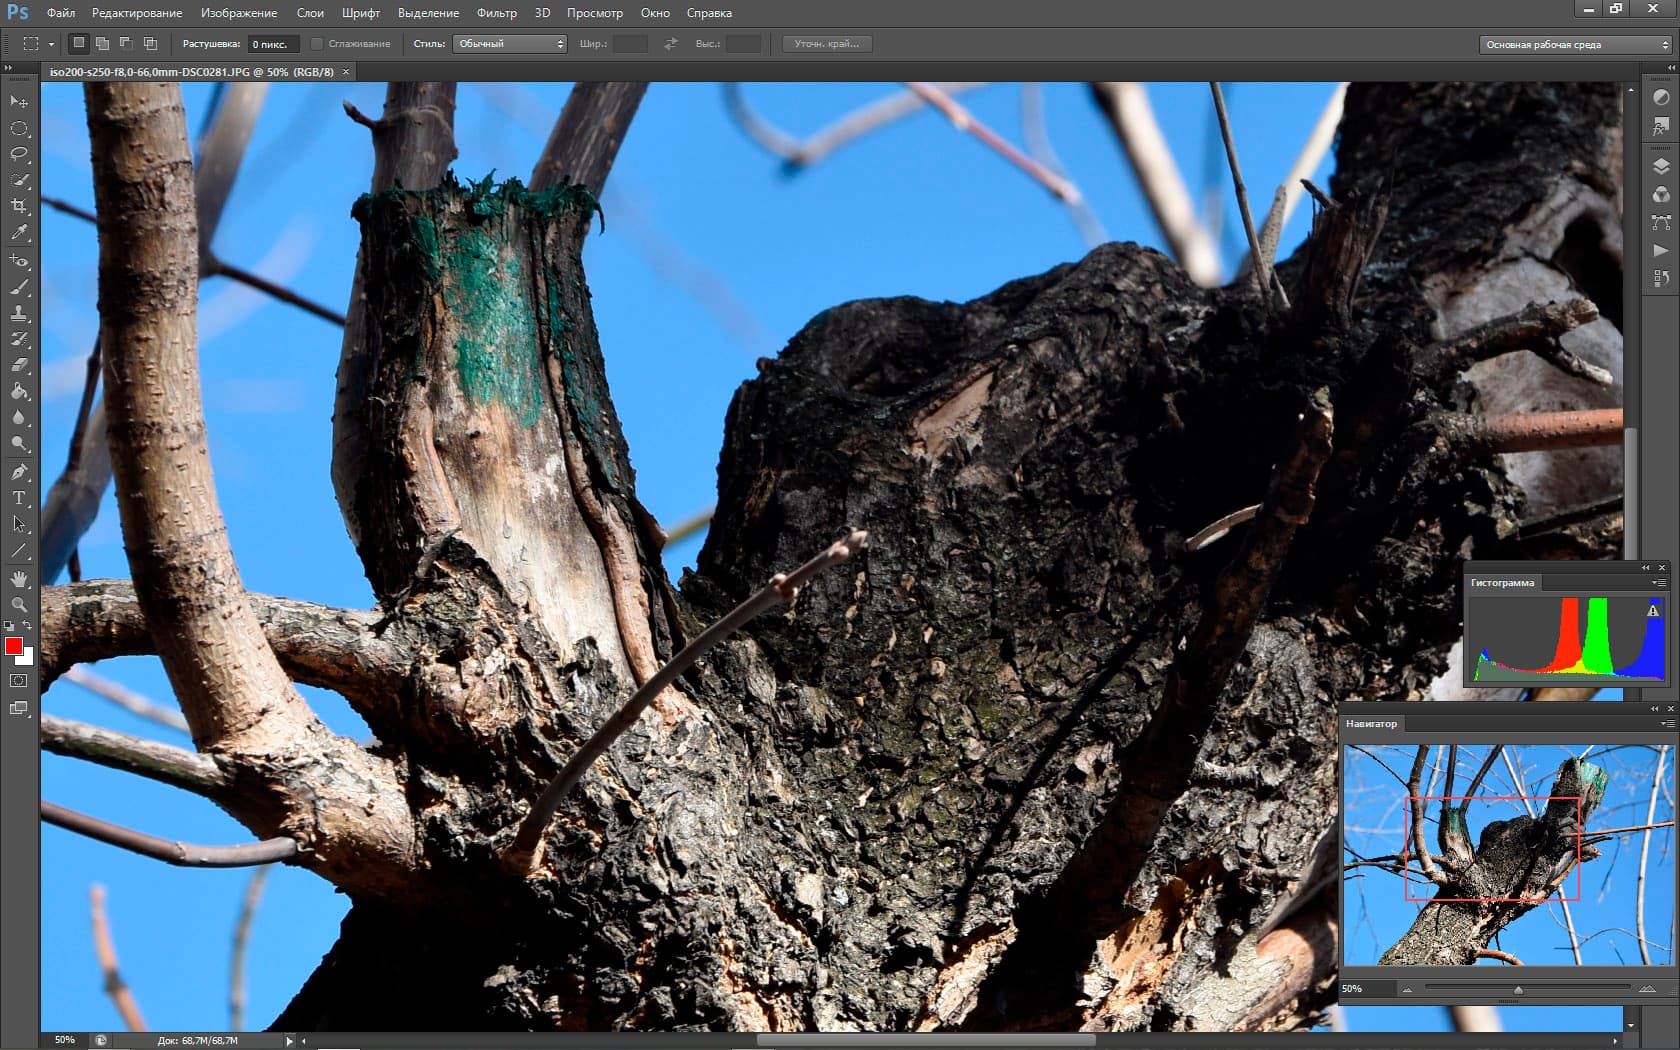Select the Pen tool
Image resolution: width=1680 pixels, height=1050 pixels.
pos(19,472)
